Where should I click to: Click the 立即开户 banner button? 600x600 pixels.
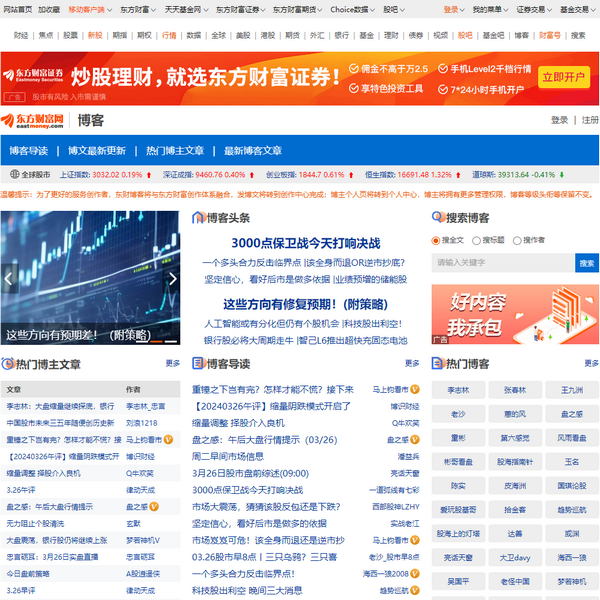[564, 76]
